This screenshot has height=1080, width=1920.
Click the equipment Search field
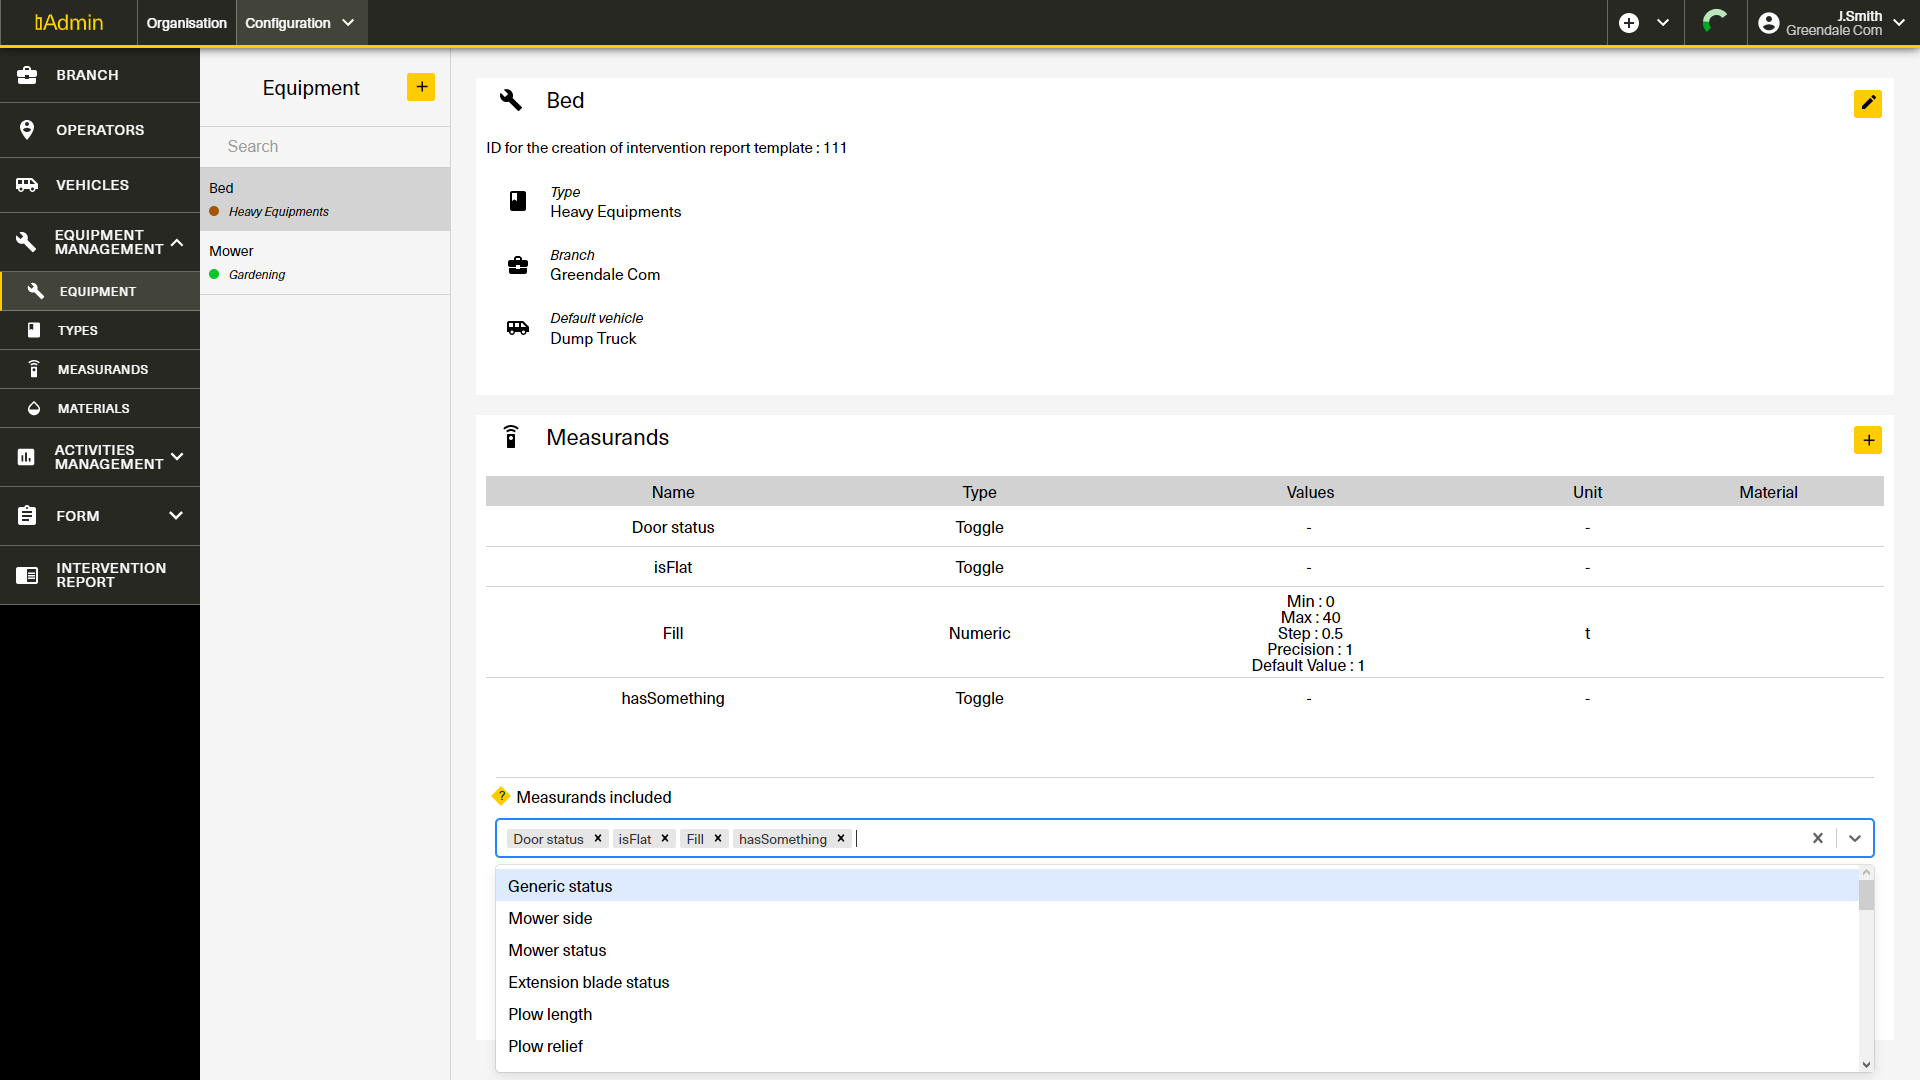coord(325,146)
